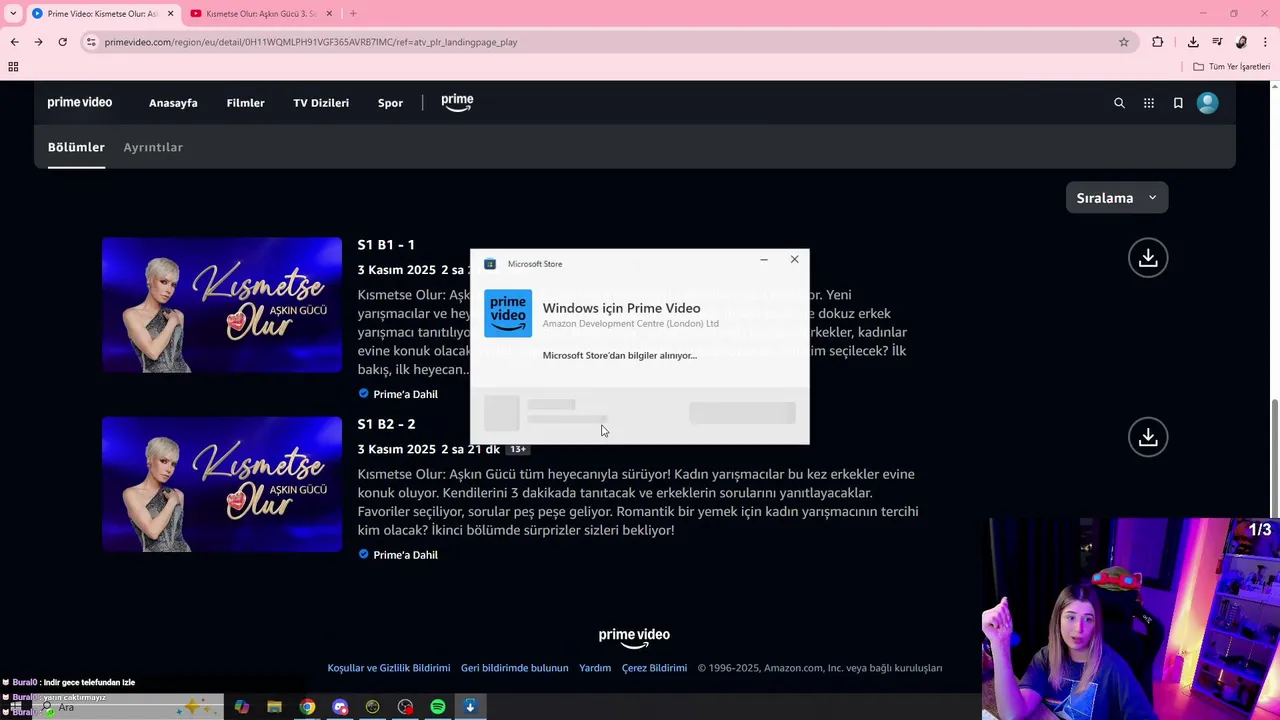The height and width of the screenshot is (720, 1280).
Task: Open Geri bildirimde bulunun link
Action: (514, 668)
